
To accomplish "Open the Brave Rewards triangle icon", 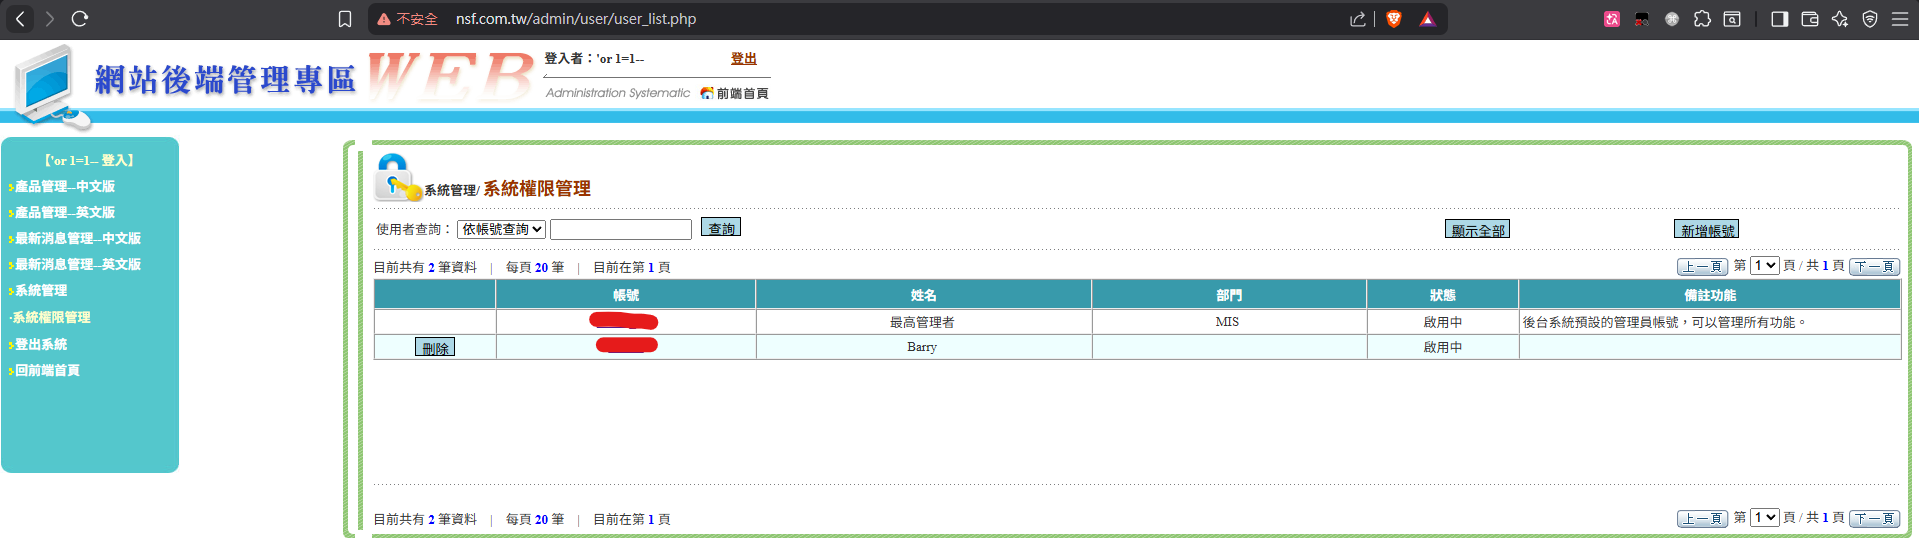I will pyautogui.click(x=1427, y=19).
